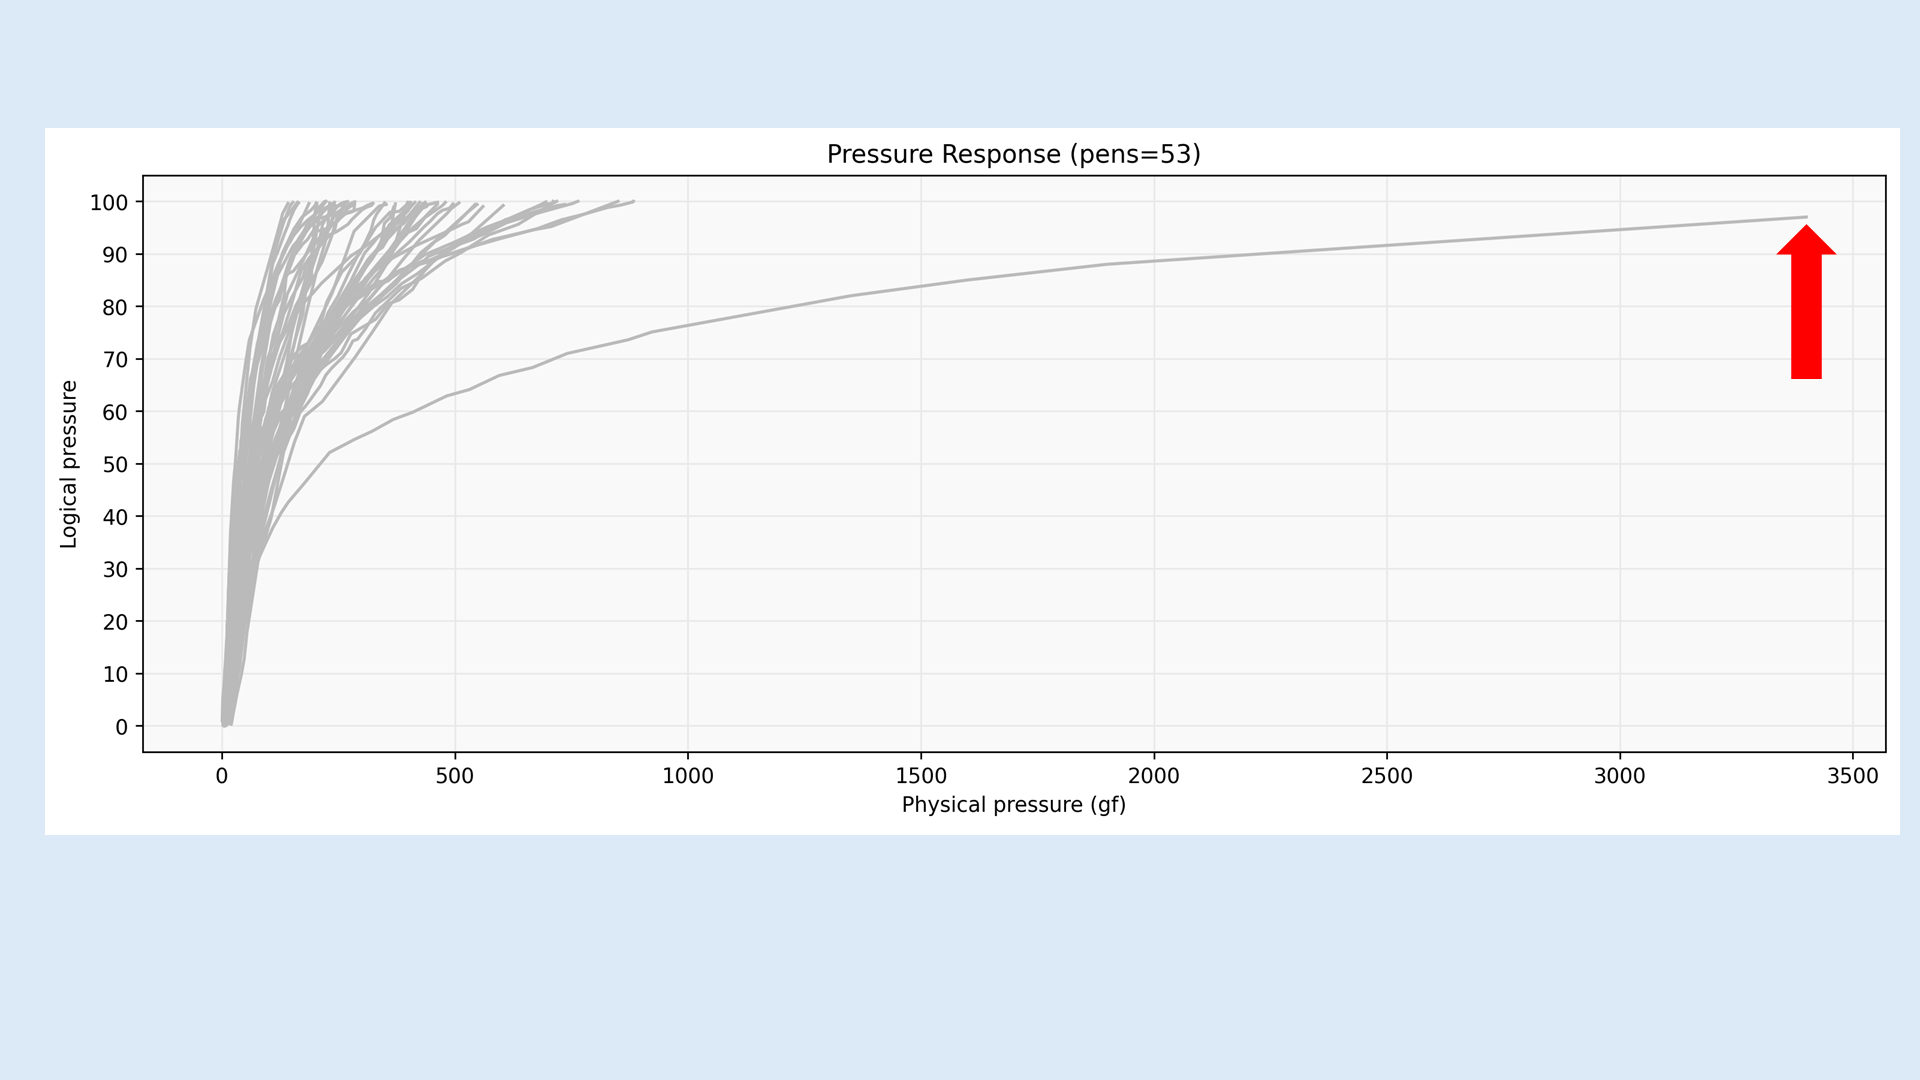1920x1080 pixels.
Task: Click the 50 y-axis tick label
Action: click(115, 465)
